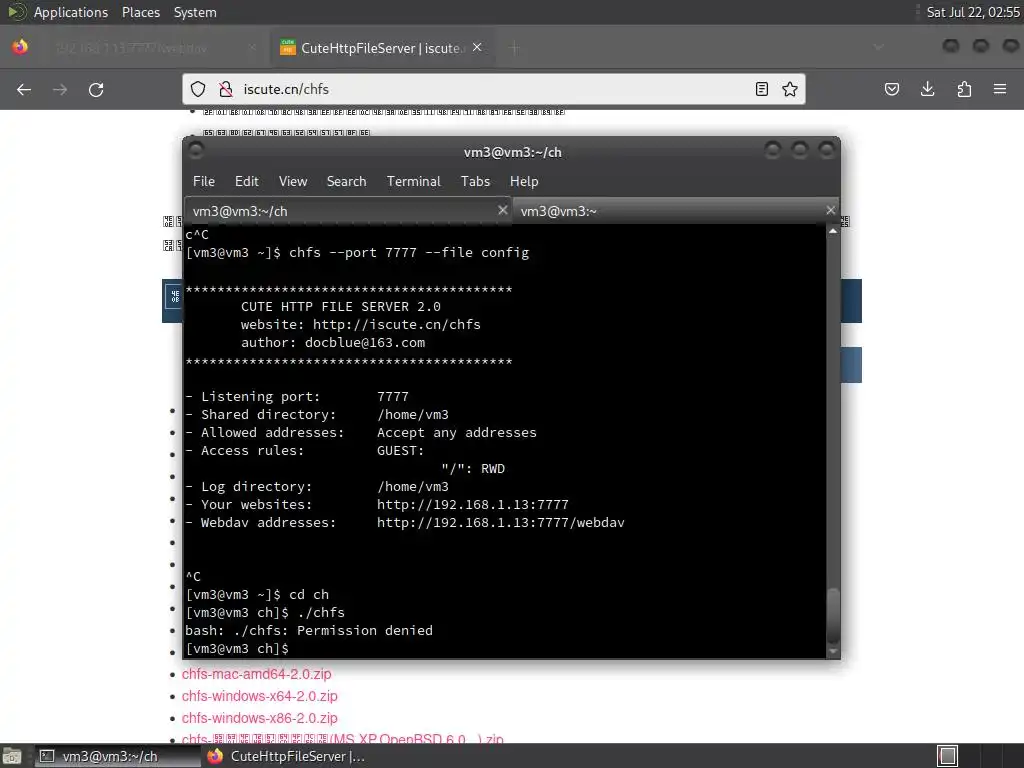Close the vm3@vm3:~ terminal tab
This screenshot has height=768, width=1024.
click(830, 210)
